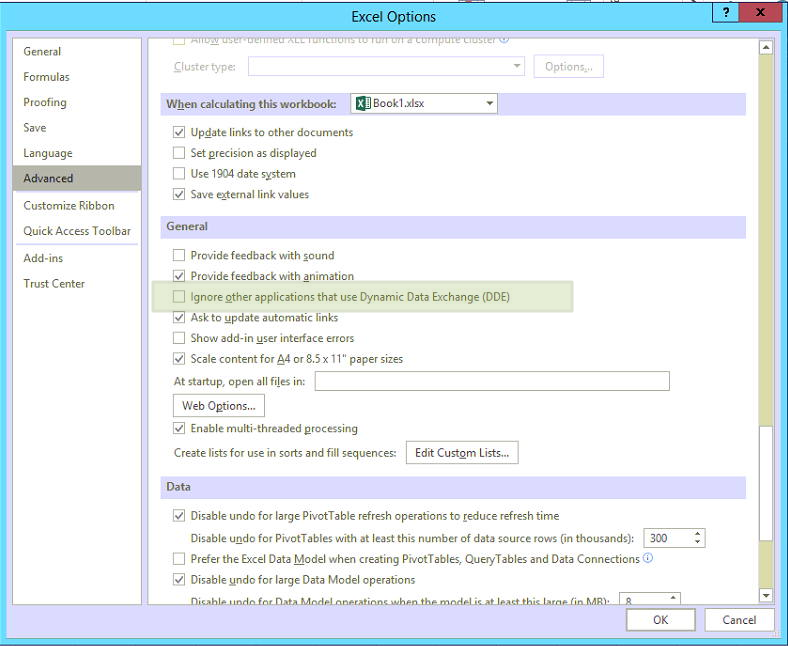Image resolution: width=788 pixels, height=646 pixels.
Task: Open the Formulas options category
Action: [47, 77]
